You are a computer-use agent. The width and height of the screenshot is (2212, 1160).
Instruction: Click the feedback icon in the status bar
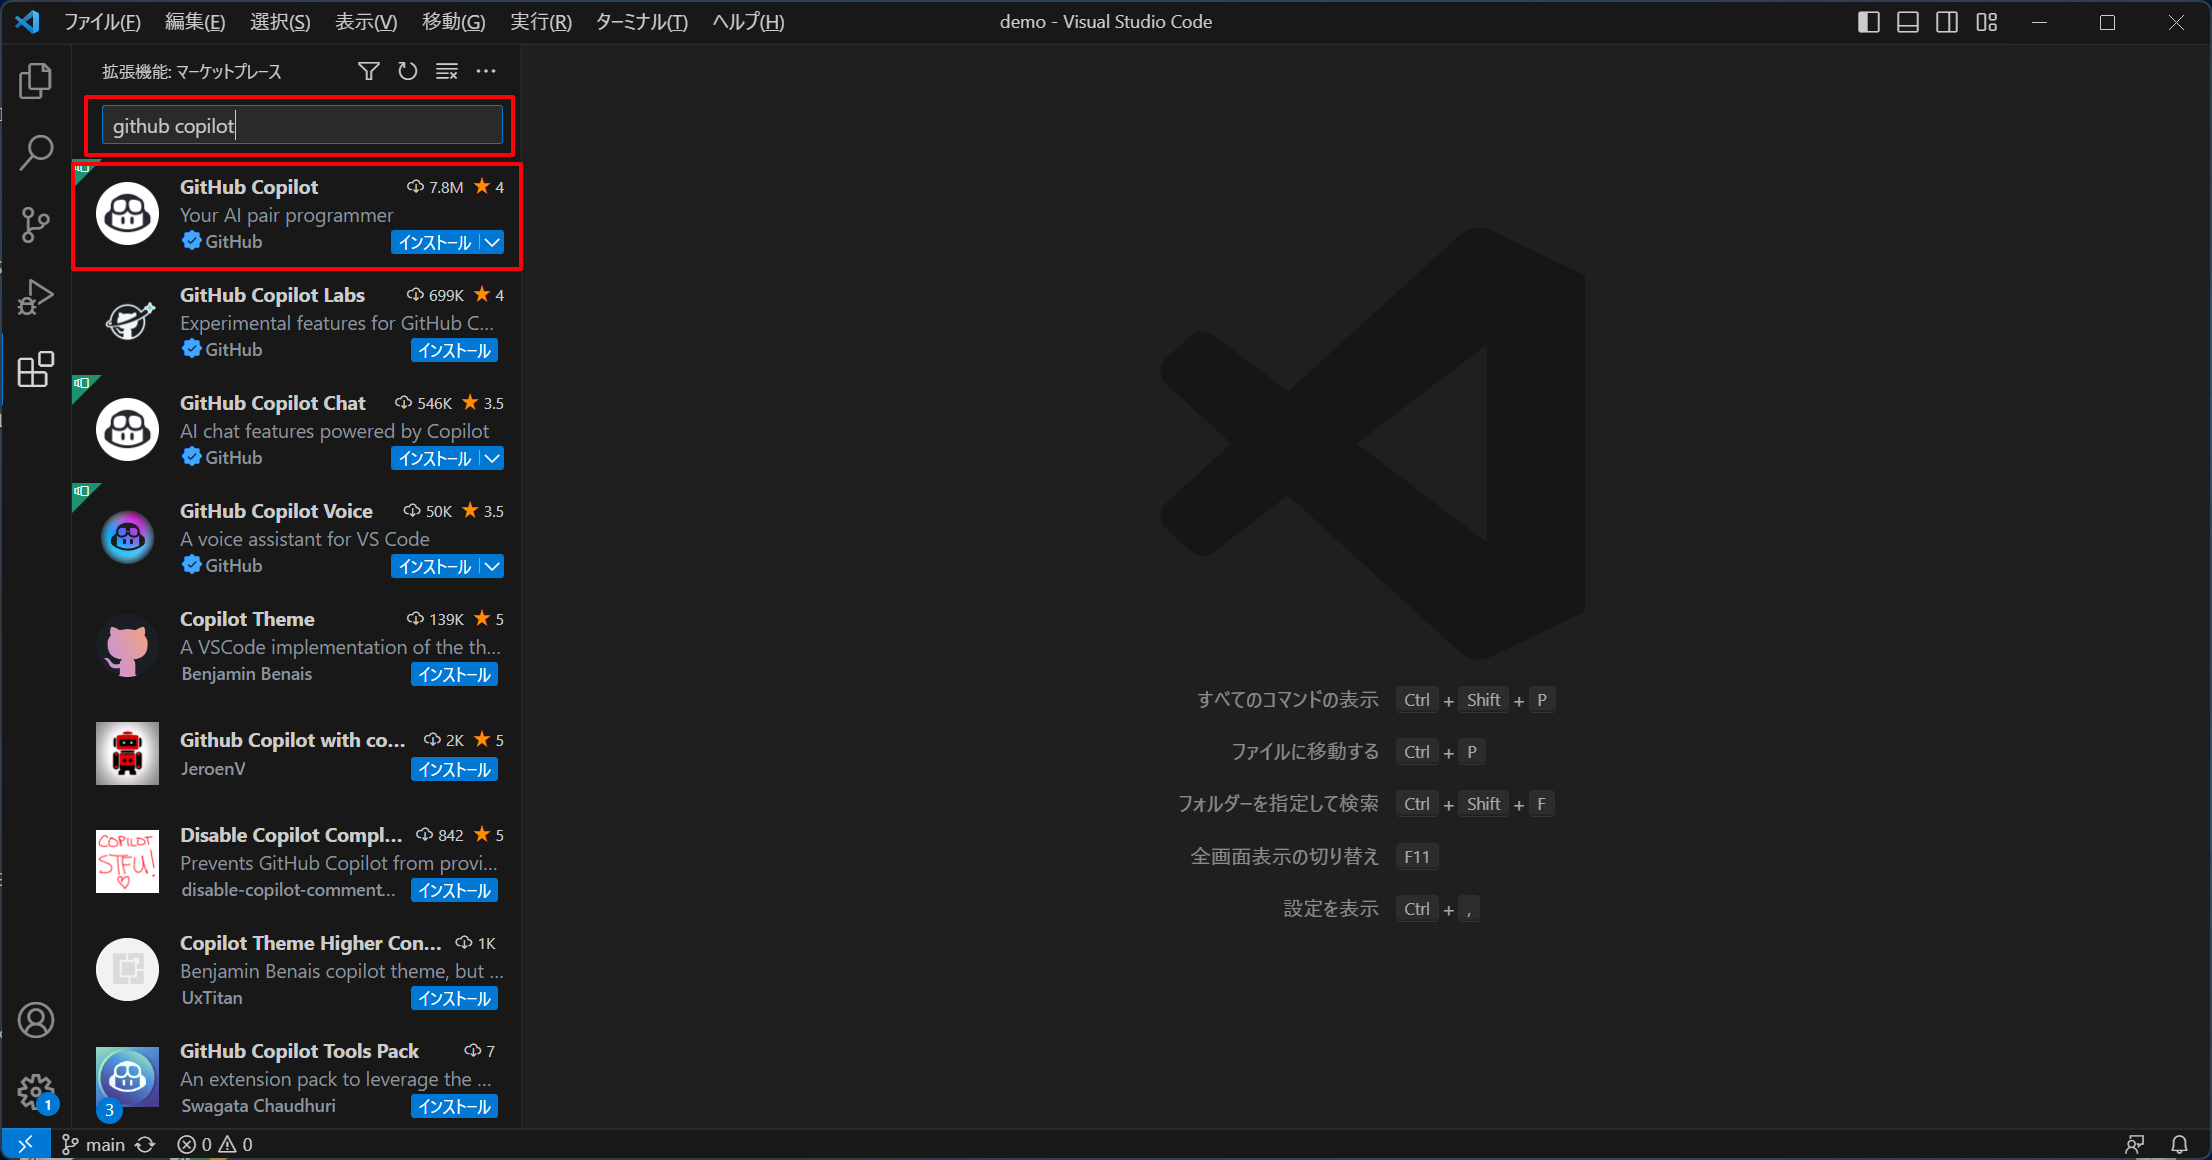pyautogui.click(x=2135, y=1144)
